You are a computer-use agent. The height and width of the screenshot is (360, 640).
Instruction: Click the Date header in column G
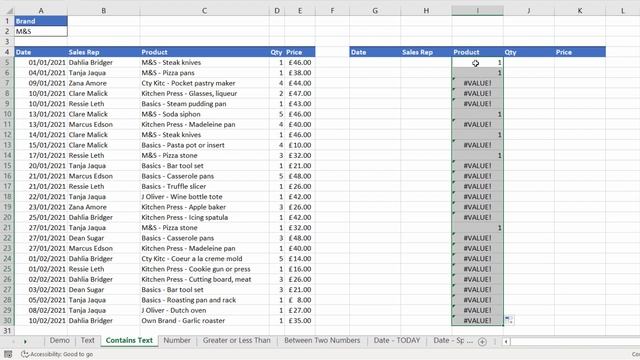click(x=375, y=52)
